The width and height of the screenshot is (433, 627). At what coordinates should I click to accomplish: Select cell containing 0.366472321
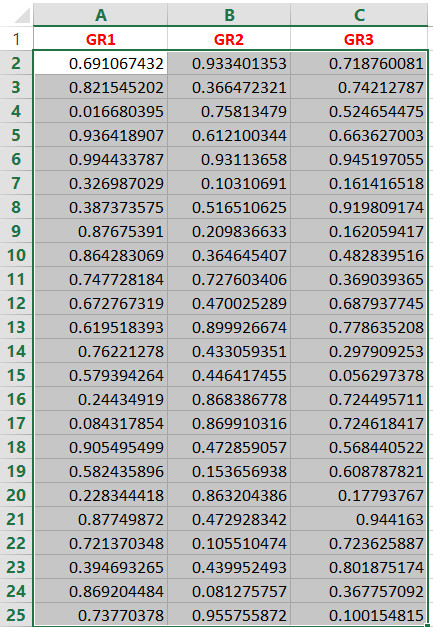229,87
